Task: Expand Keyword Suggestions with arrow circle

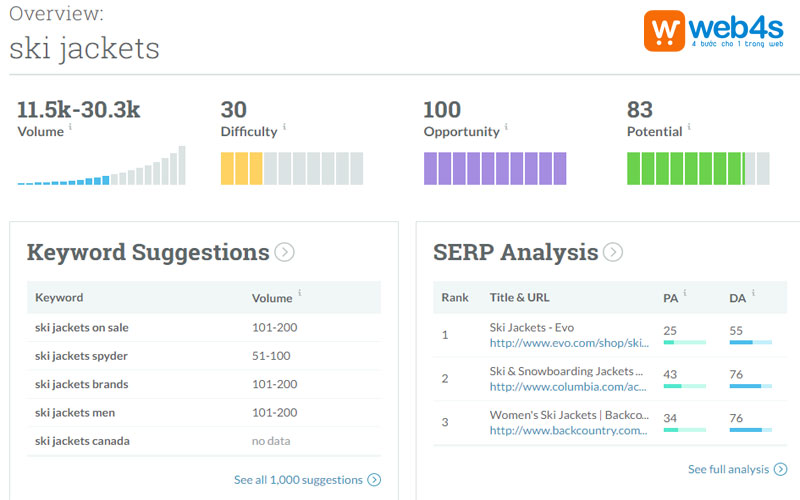Action: [284, 252]
